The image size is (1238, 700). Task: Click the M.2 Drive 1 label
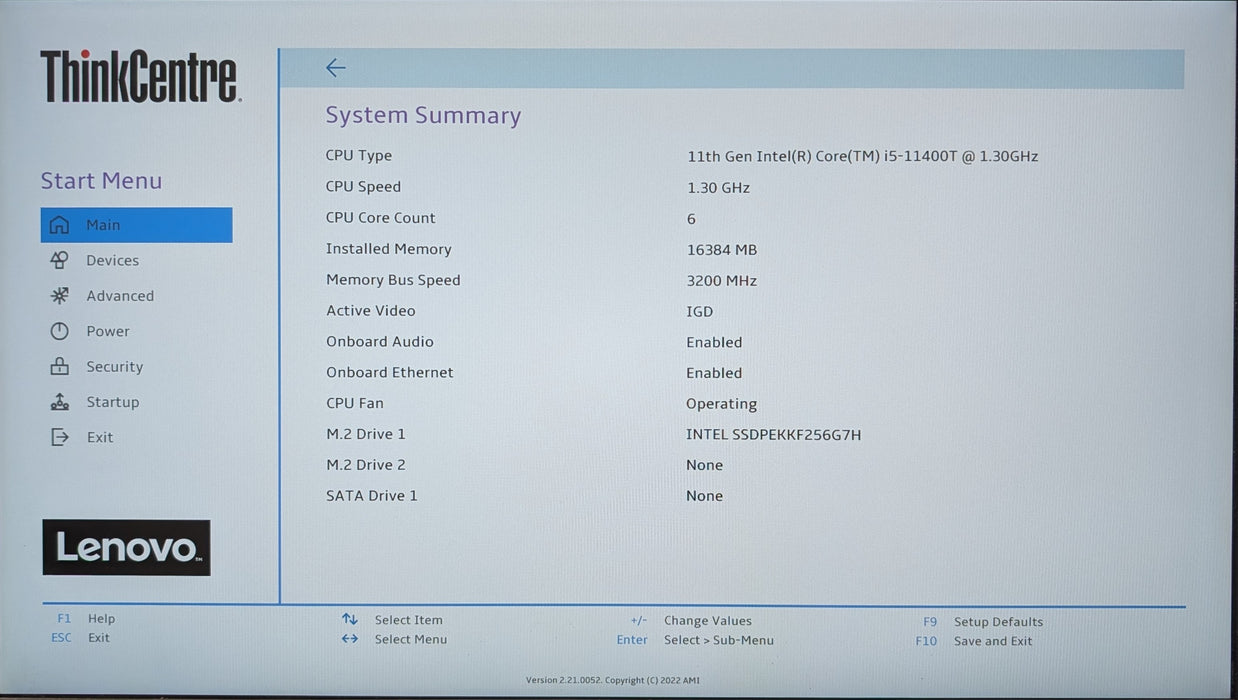click(366, 434)
